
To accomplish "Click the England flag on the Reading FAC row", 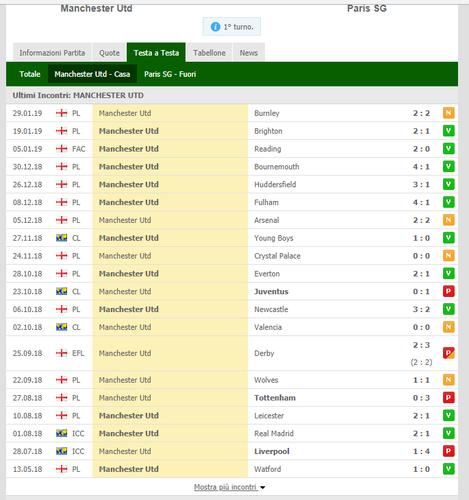I will [x=61, y=149].
